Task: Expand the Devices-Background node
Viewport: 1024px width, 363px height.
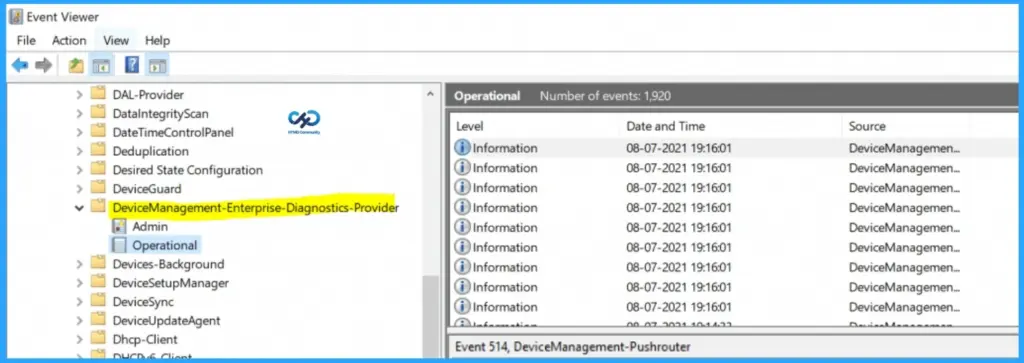Action: coord(79,264)
